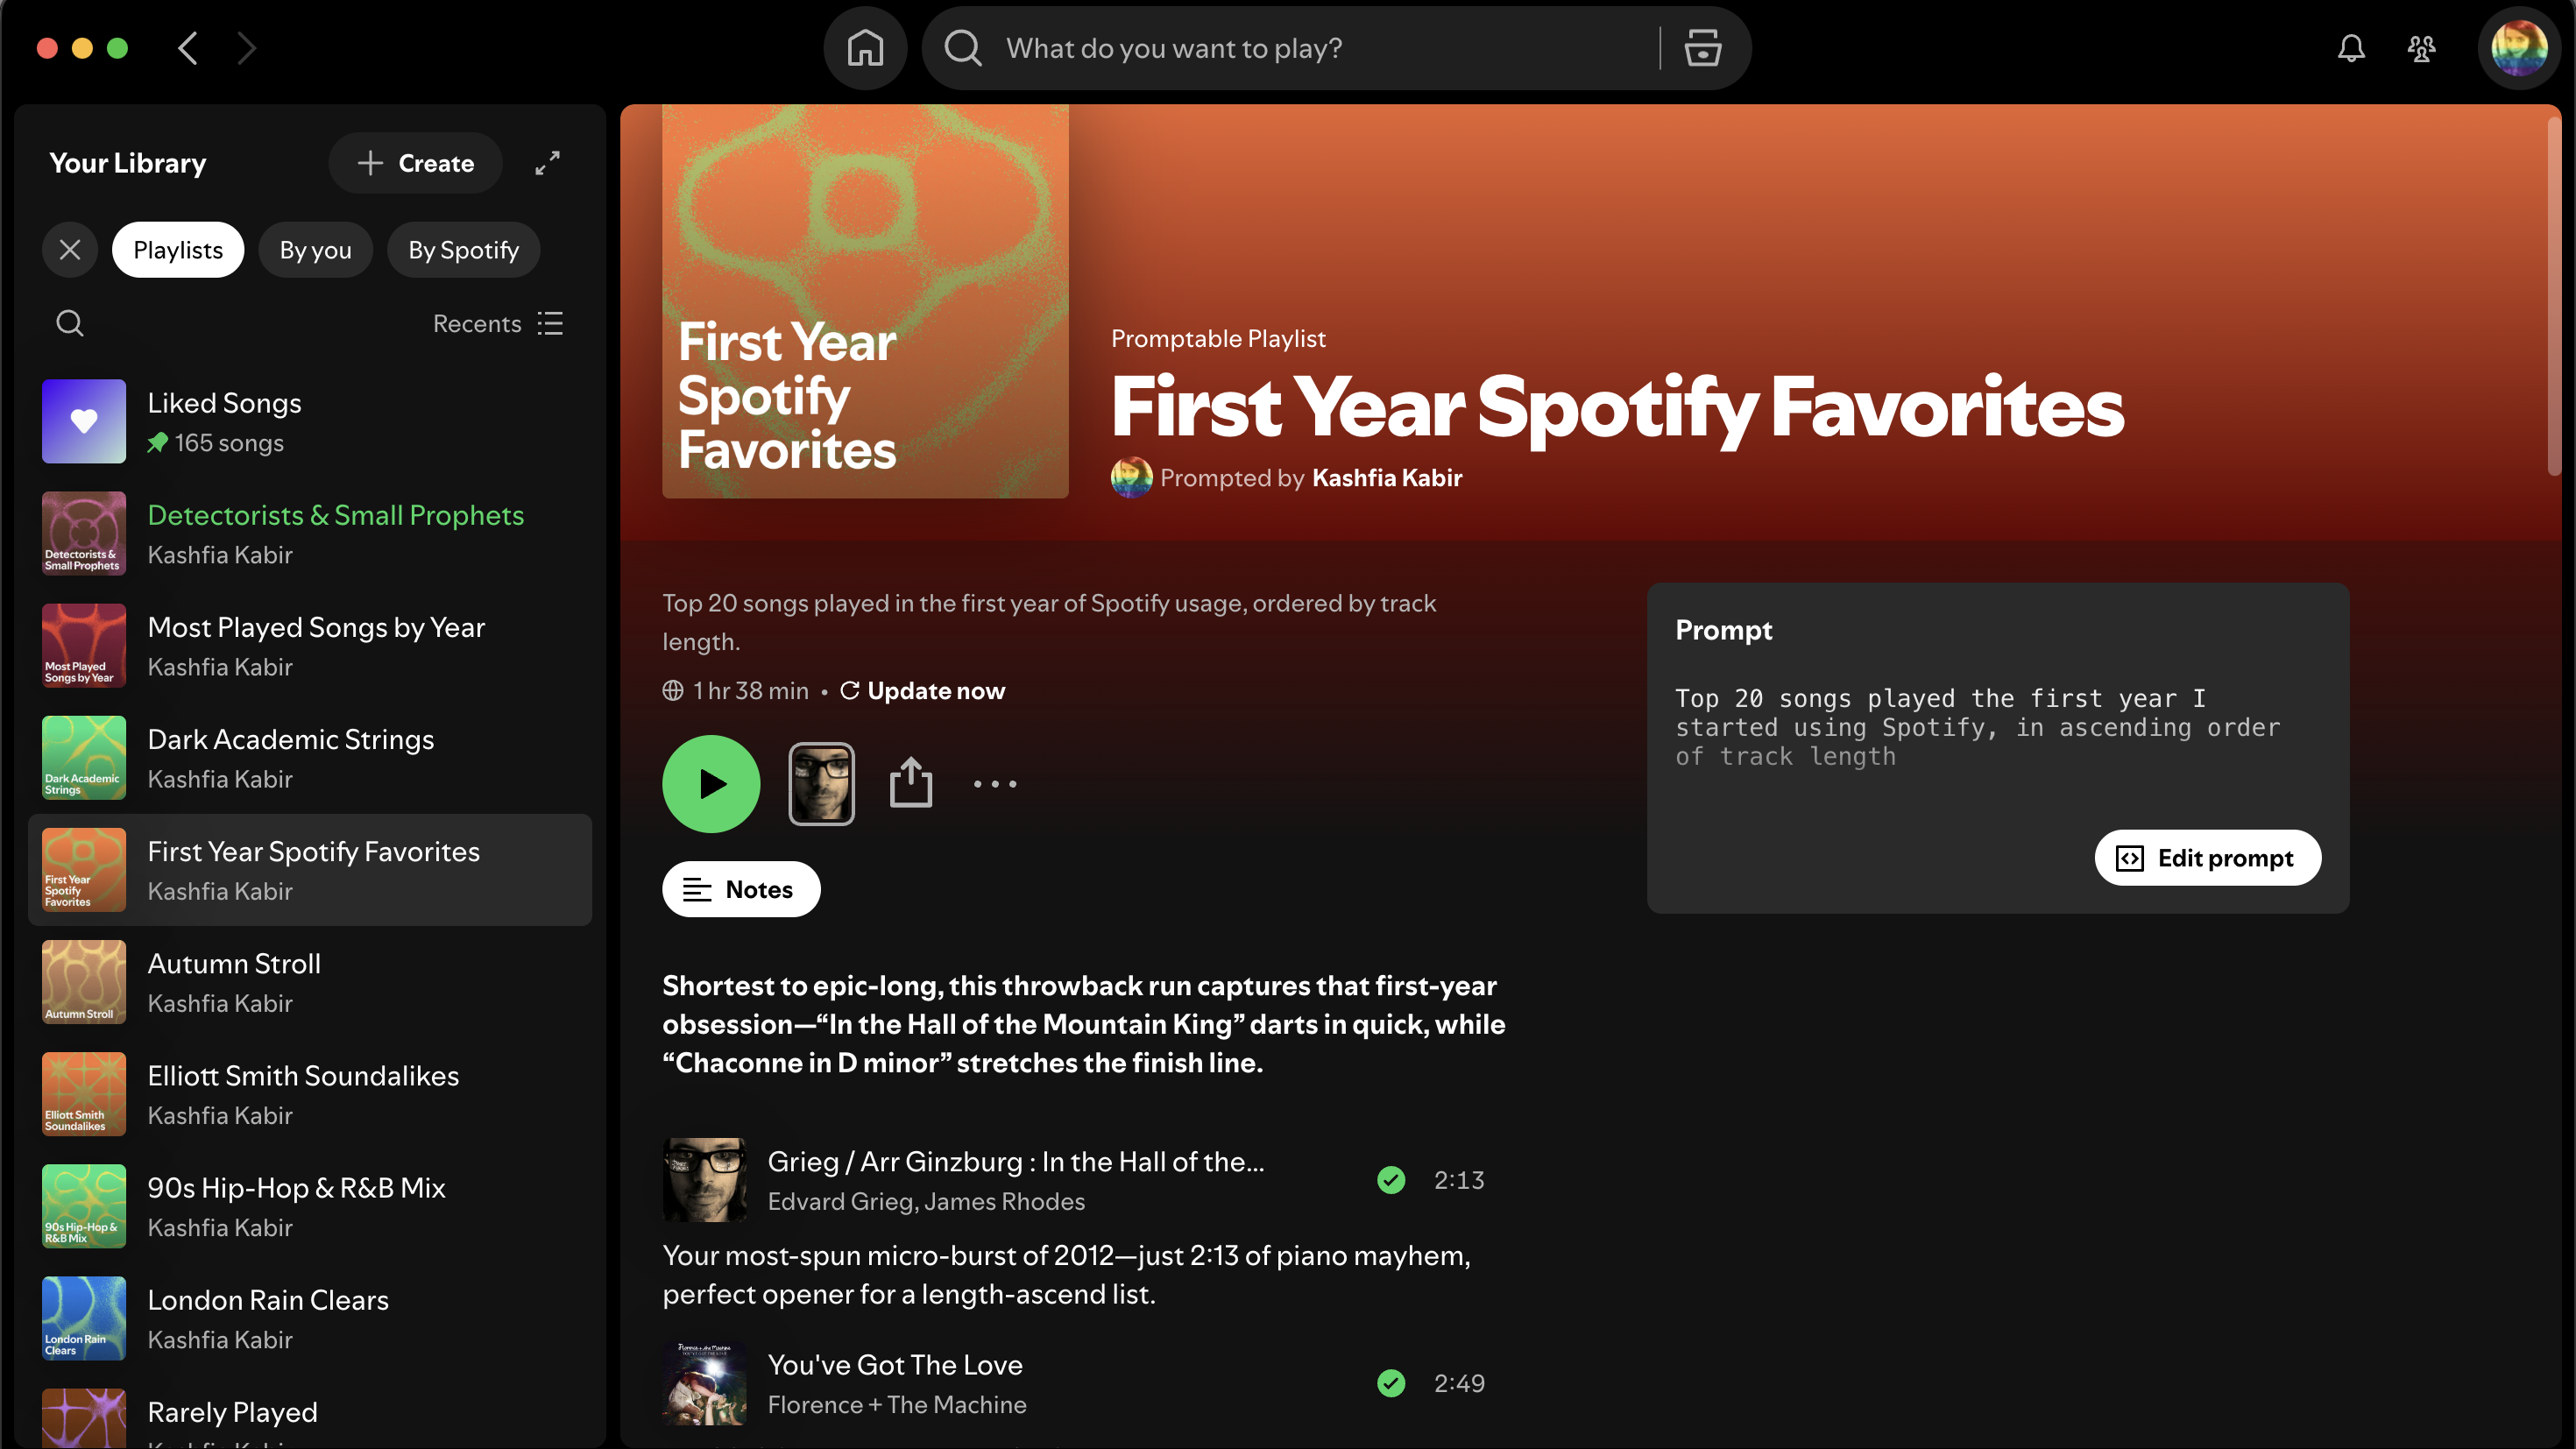Image resolution: width=2576 pixels, height=1449 pixels.
Task: Open the Friends Activity icon
Action: pos(2421,48)
